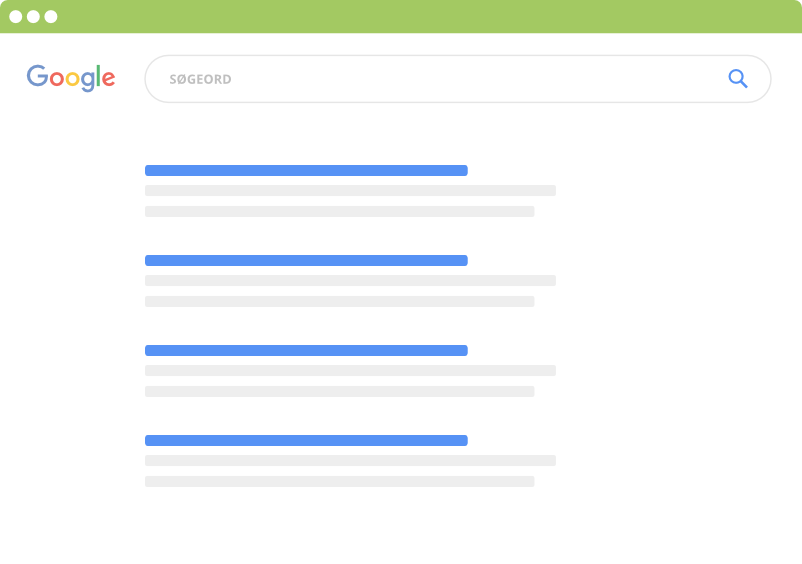Select third result's upper gray description line

pyautogui.click(x=350, y=370)
